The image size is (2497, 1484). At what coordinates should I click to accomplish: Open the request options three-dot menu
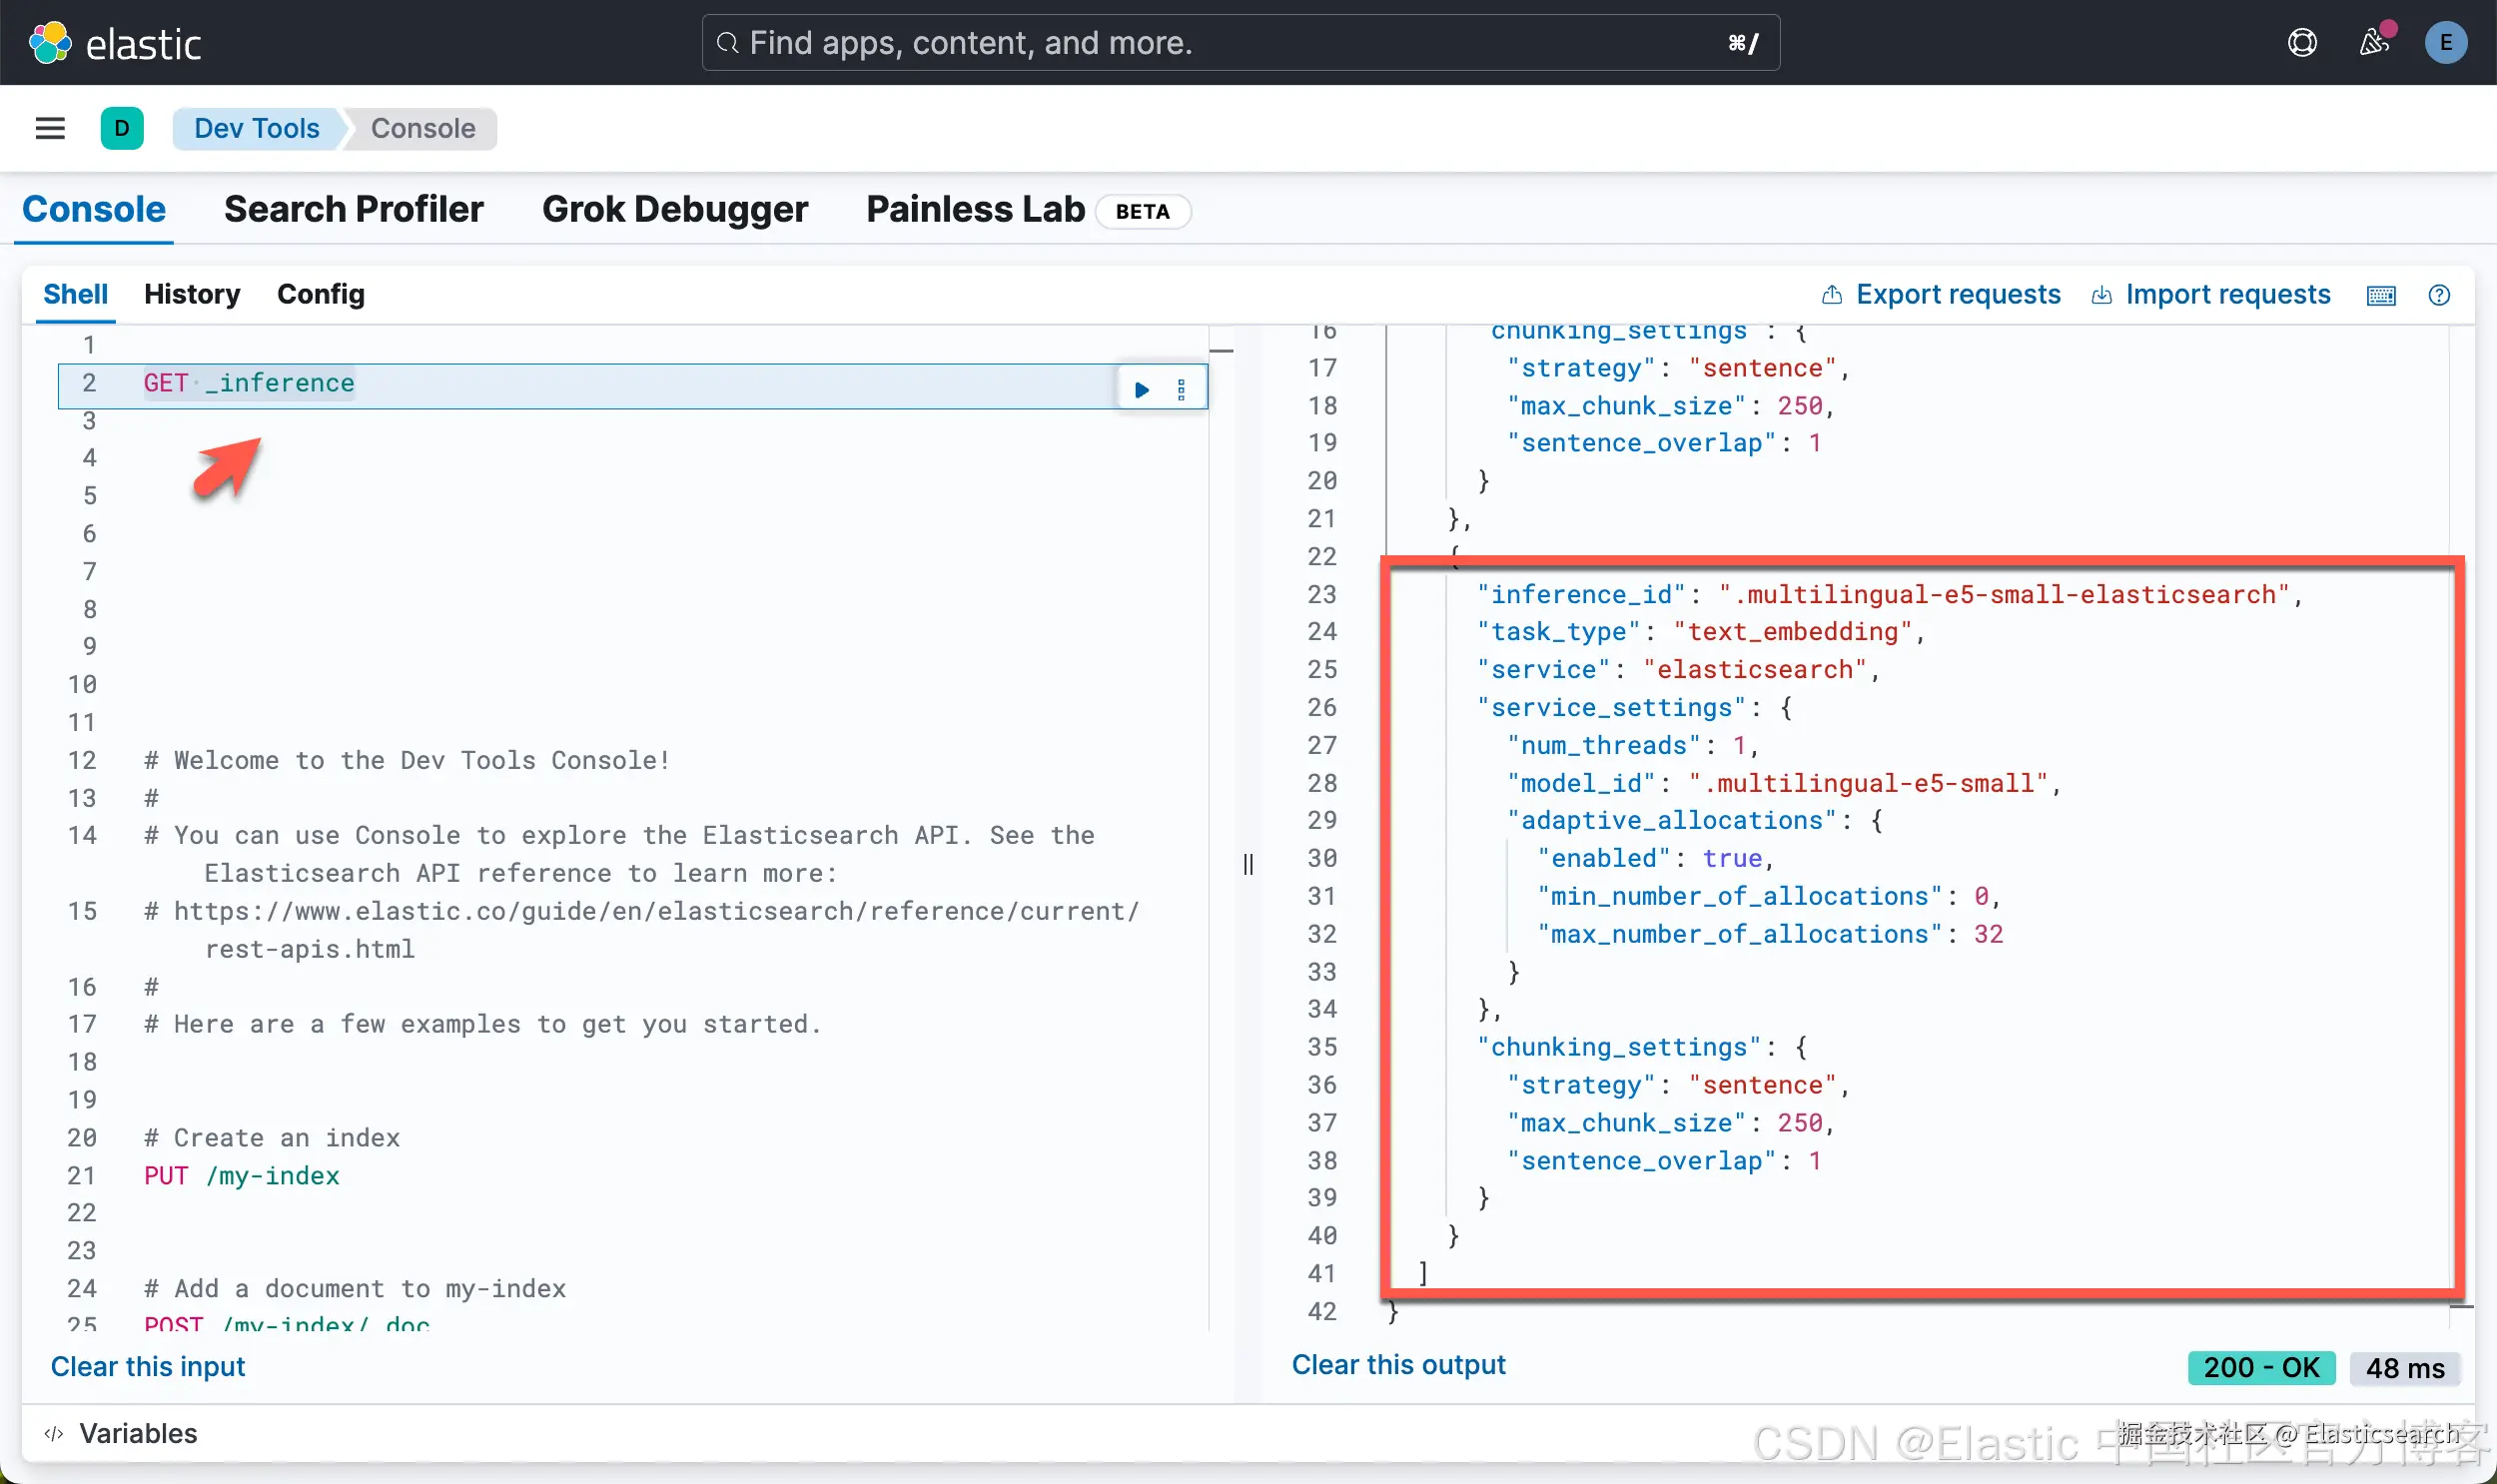tap(1181, 389)
